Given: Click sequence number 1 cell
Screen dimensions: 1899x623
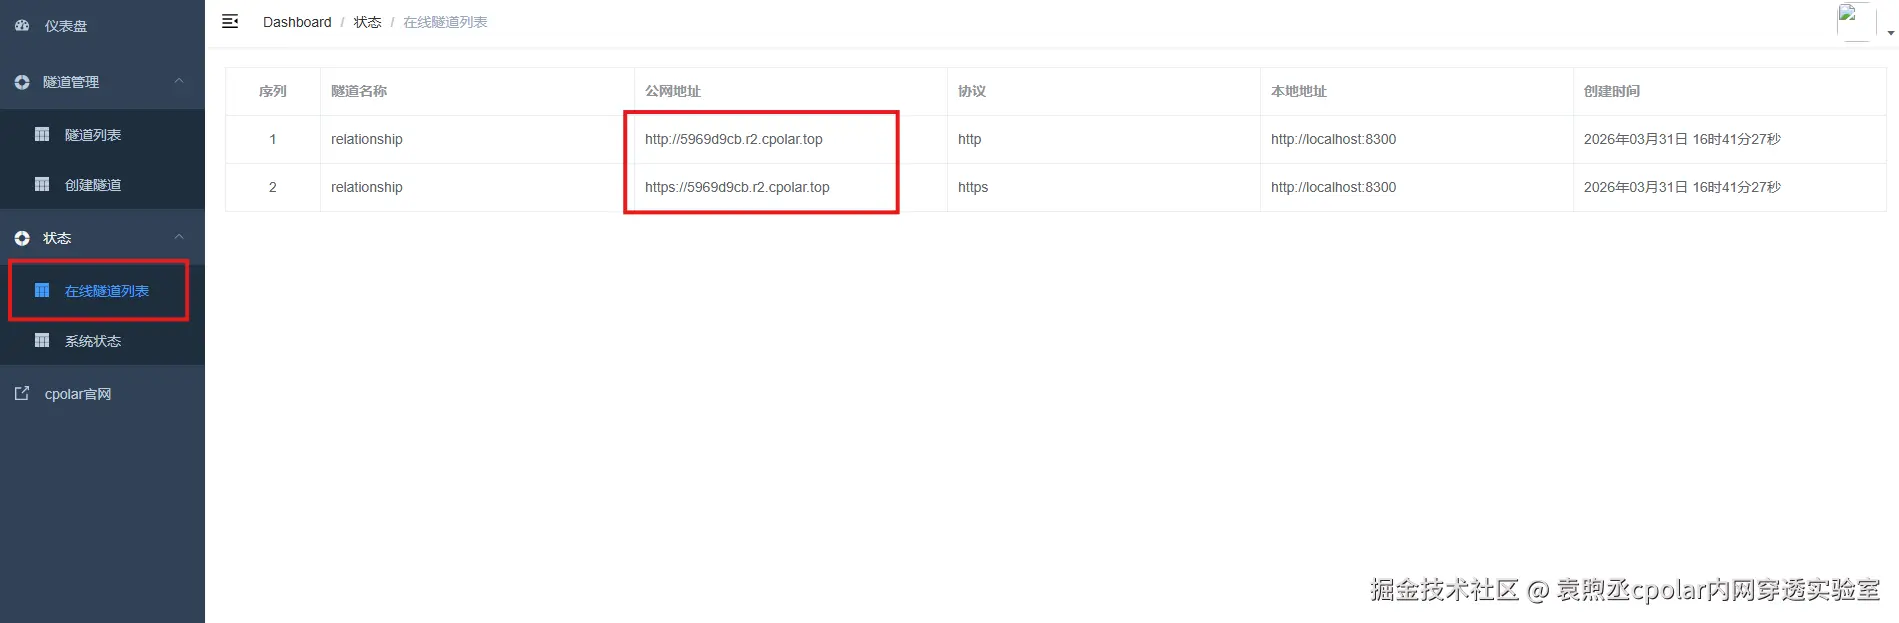Looking at the screenshot, I should [272, 139].
